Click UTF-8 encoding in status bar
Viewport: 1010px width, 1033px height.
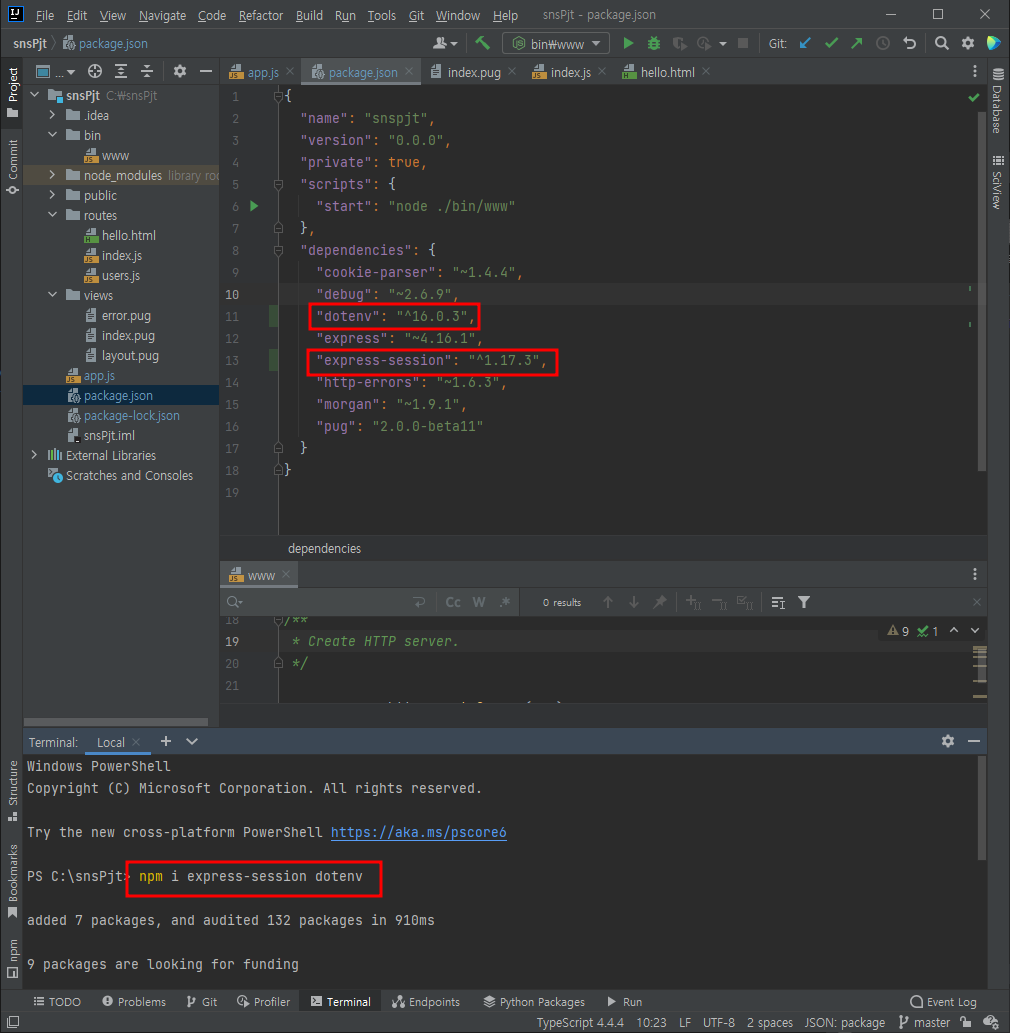pyautogui.click(x=718, y=1022)
